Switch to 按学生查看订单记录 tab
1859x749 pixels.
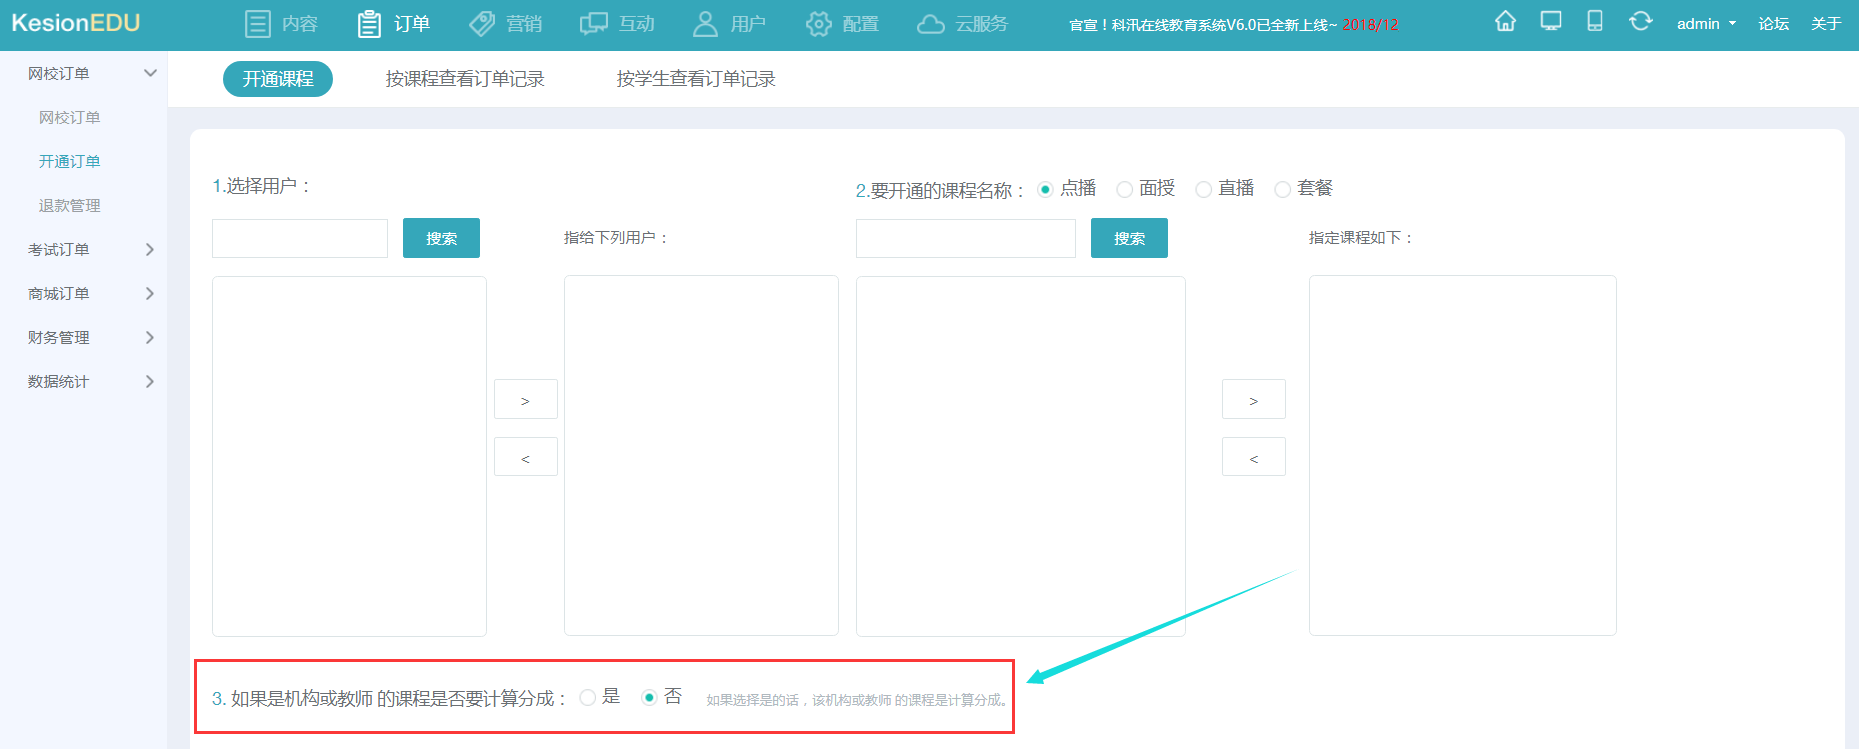[696, 79]
